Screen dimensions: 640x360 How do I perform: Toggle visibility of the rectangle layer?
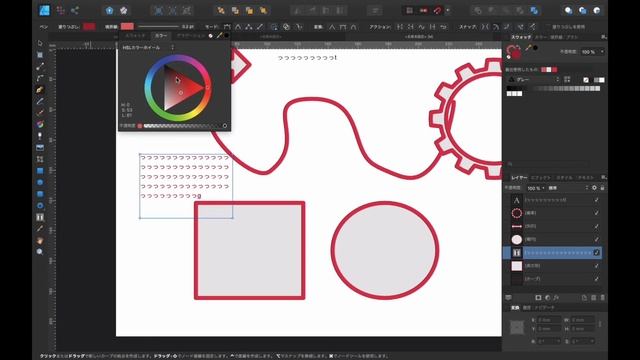[x=596, y=266]
